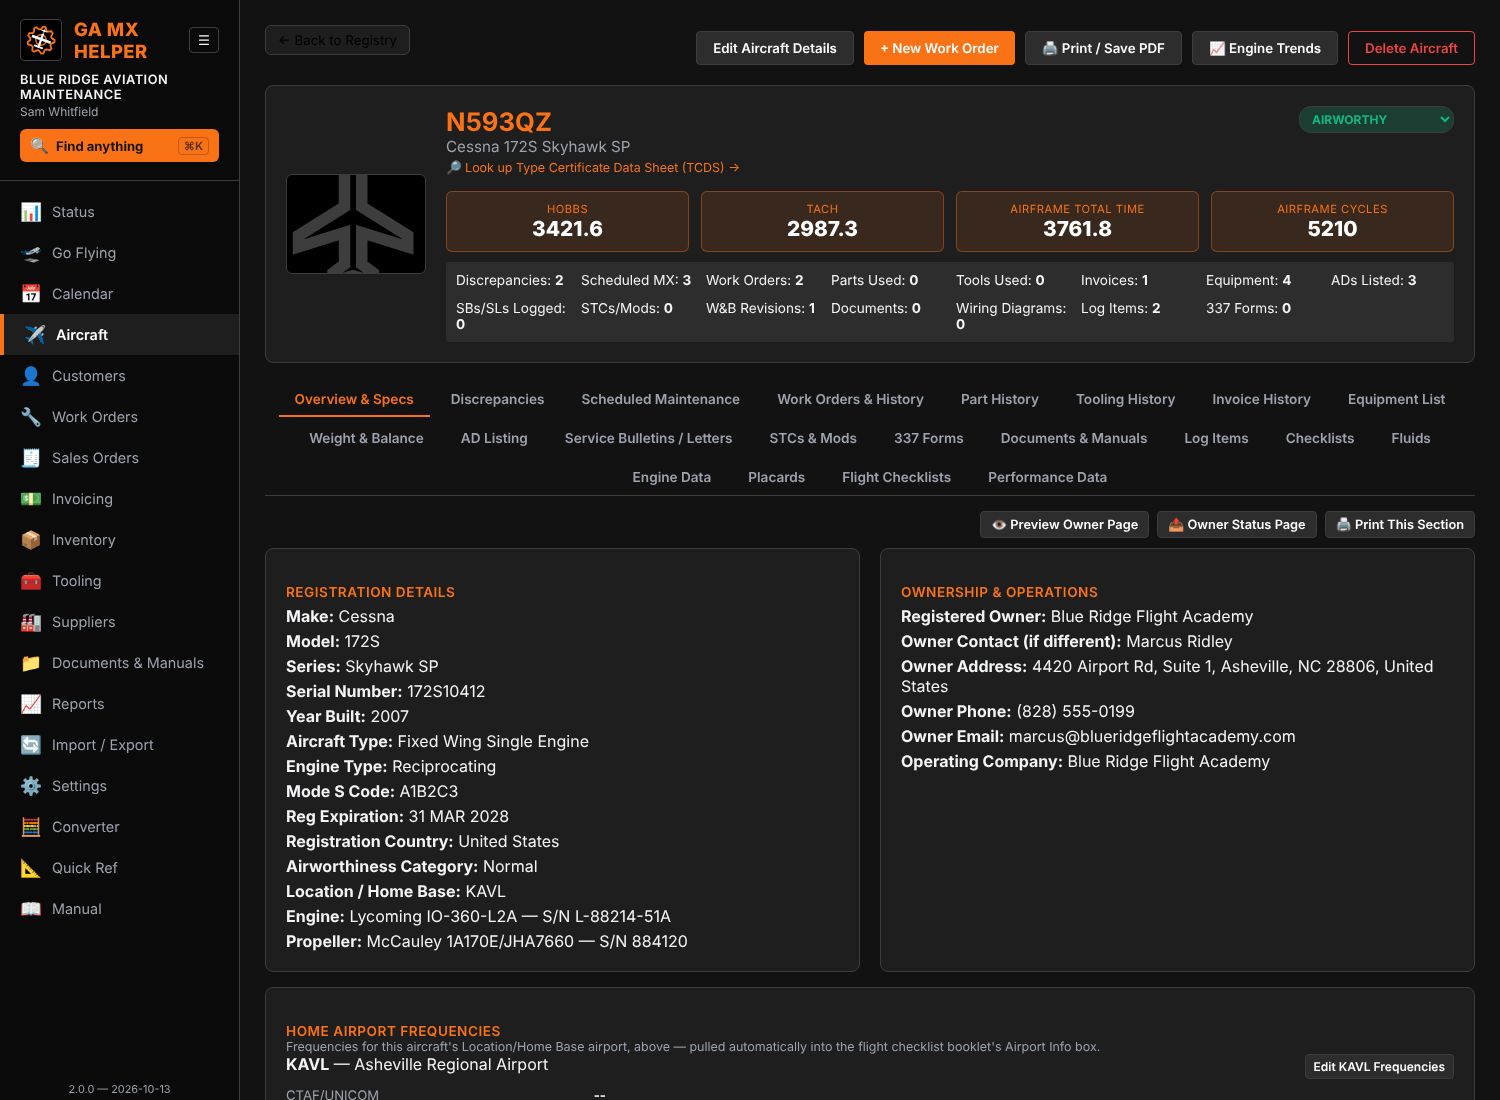This screenshot has height=1100, width=1500.
Task: Click Print This Section button
Action: 1399,524
